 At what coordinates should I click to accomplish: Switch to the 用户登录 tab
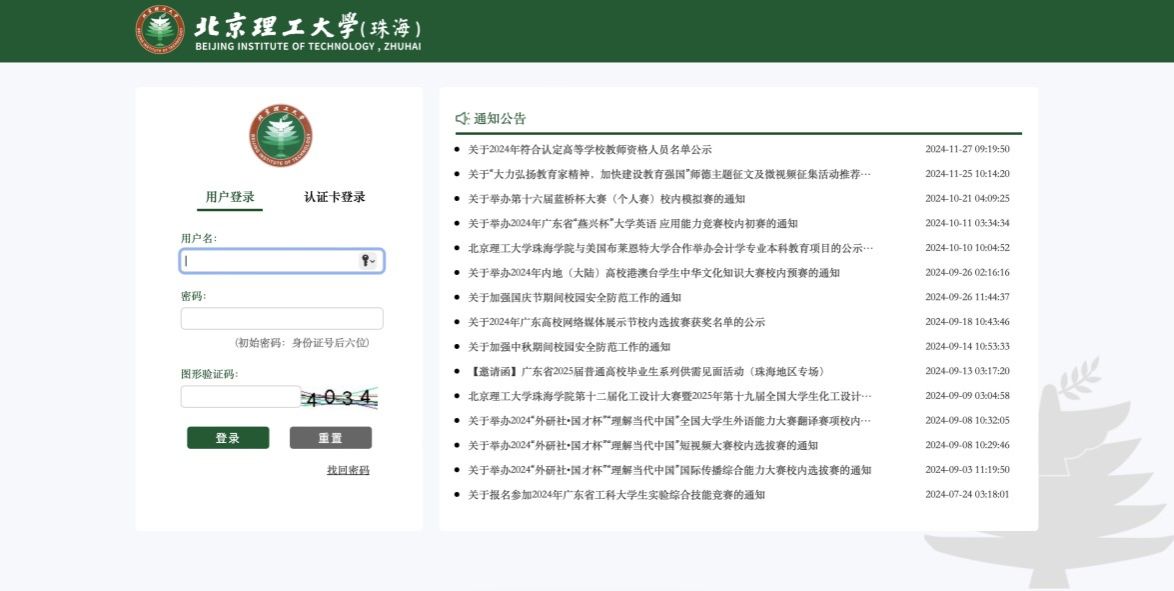(x=230, y=197)
